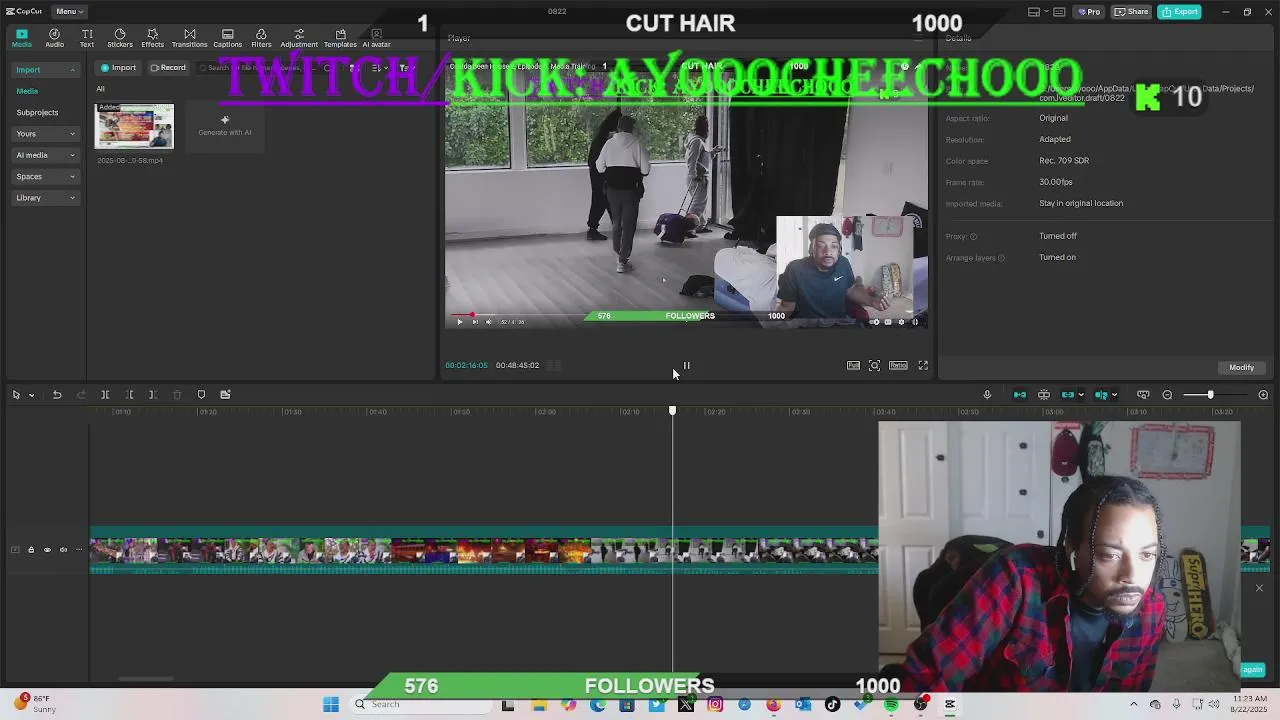Open the Audio tab
The image size is (1280, 720).
coord(54,38)
